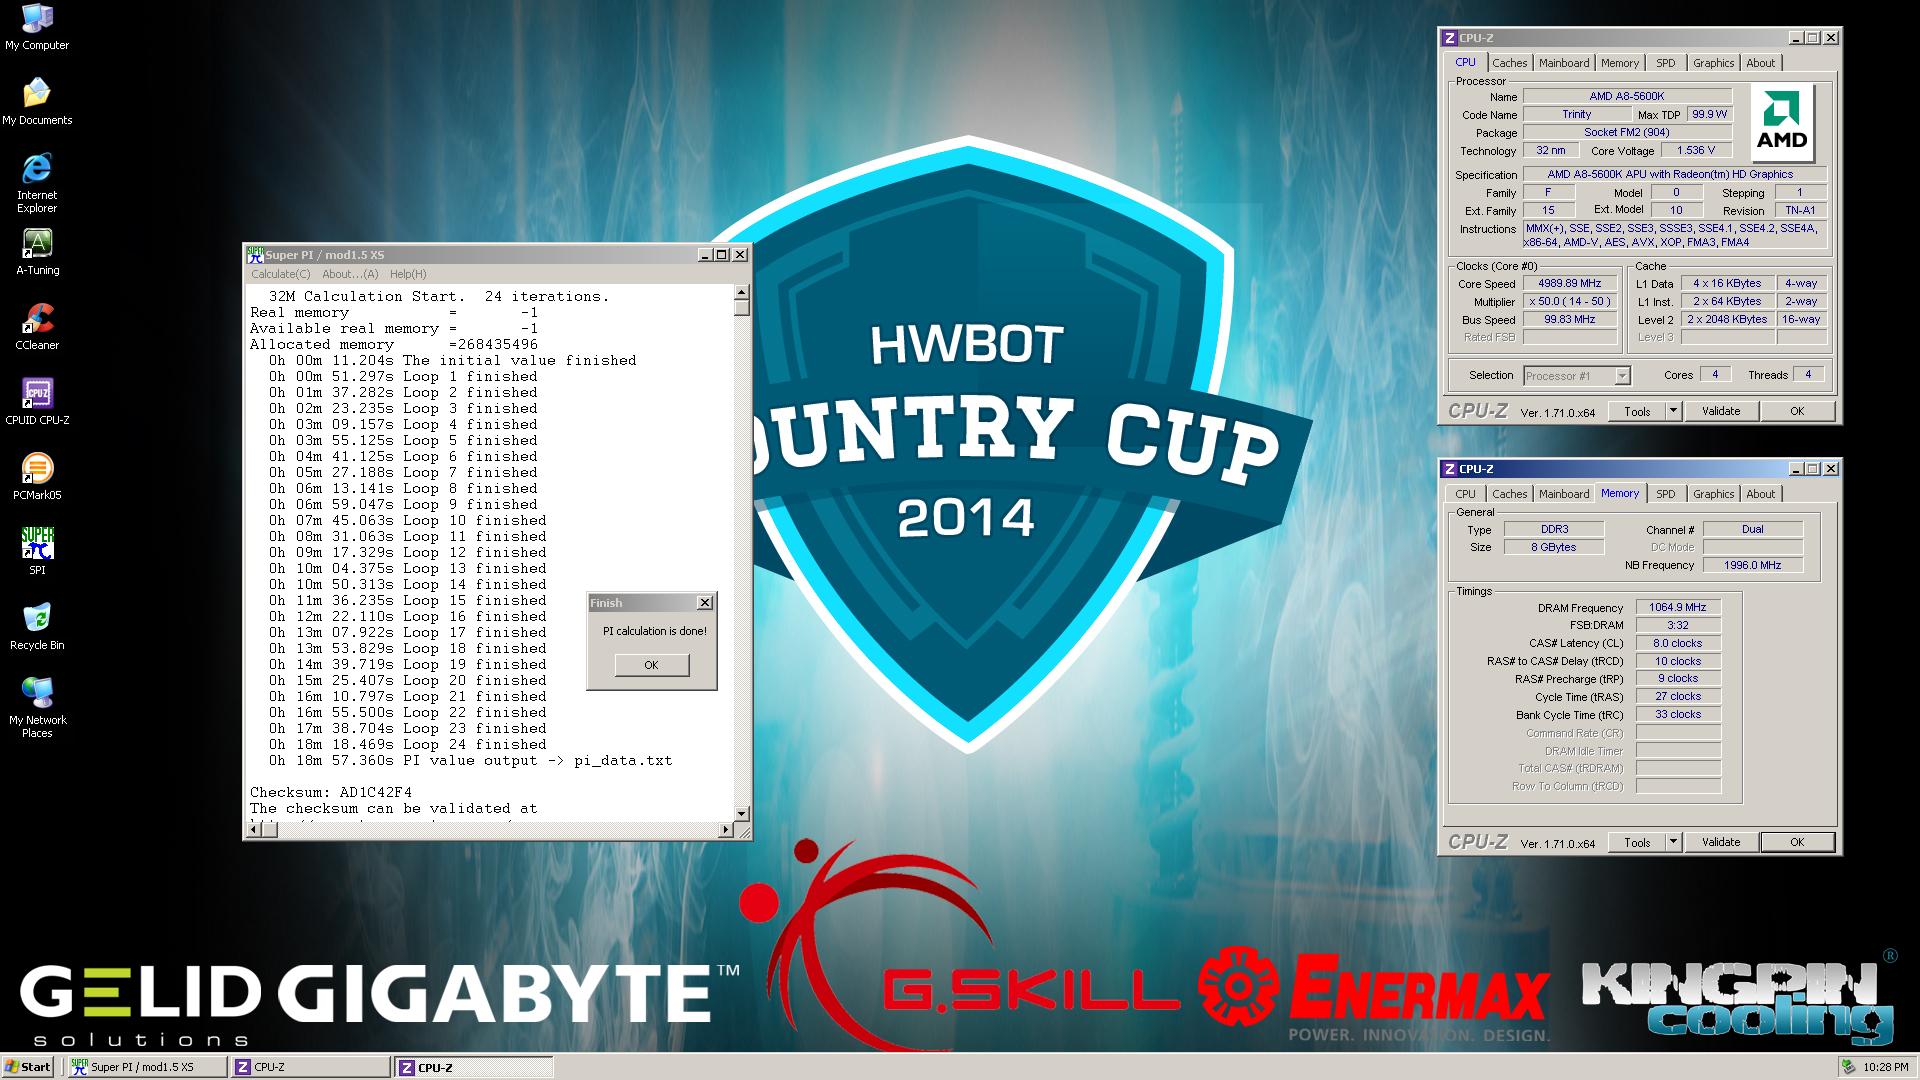Click Super PI horizontal scrollbar left arrow

tap(254, 830)
